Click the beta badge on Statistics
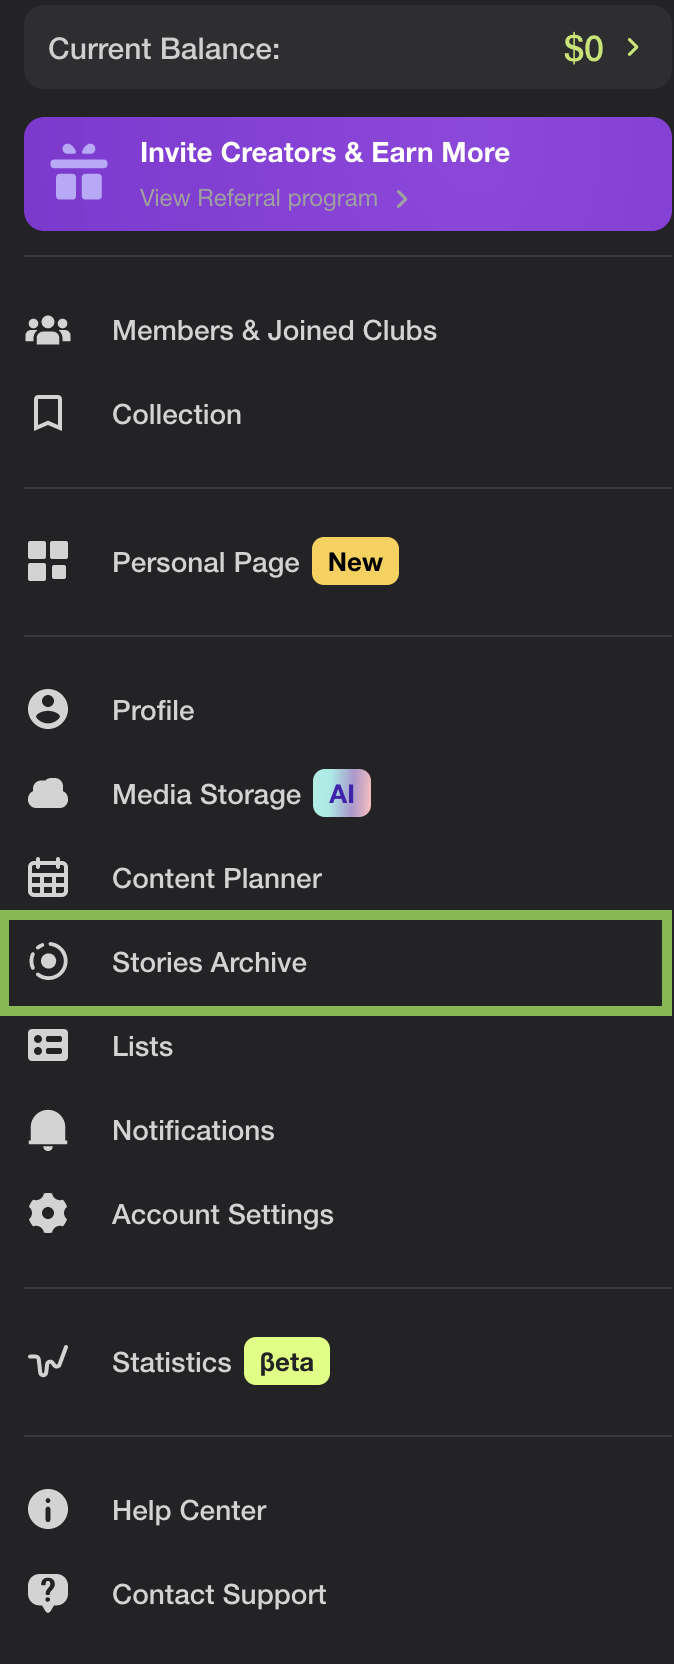Image resolution: width=674 pixels, height=1664 pixels. pos(286,1360)
